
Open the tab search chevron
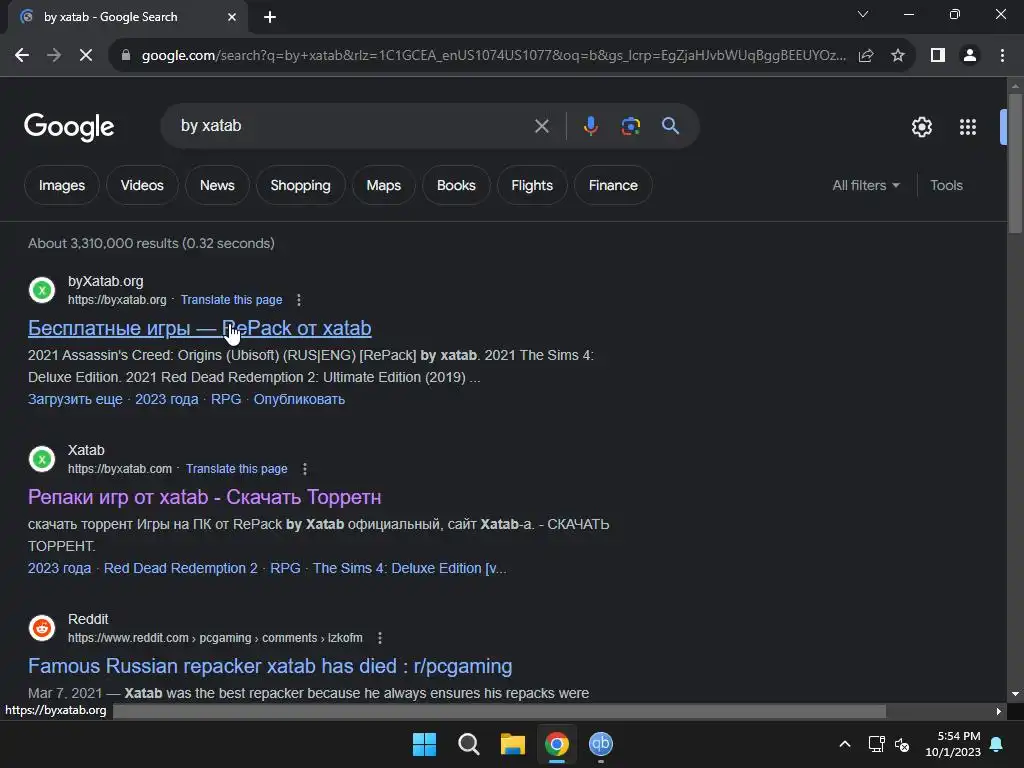(863, 14)
